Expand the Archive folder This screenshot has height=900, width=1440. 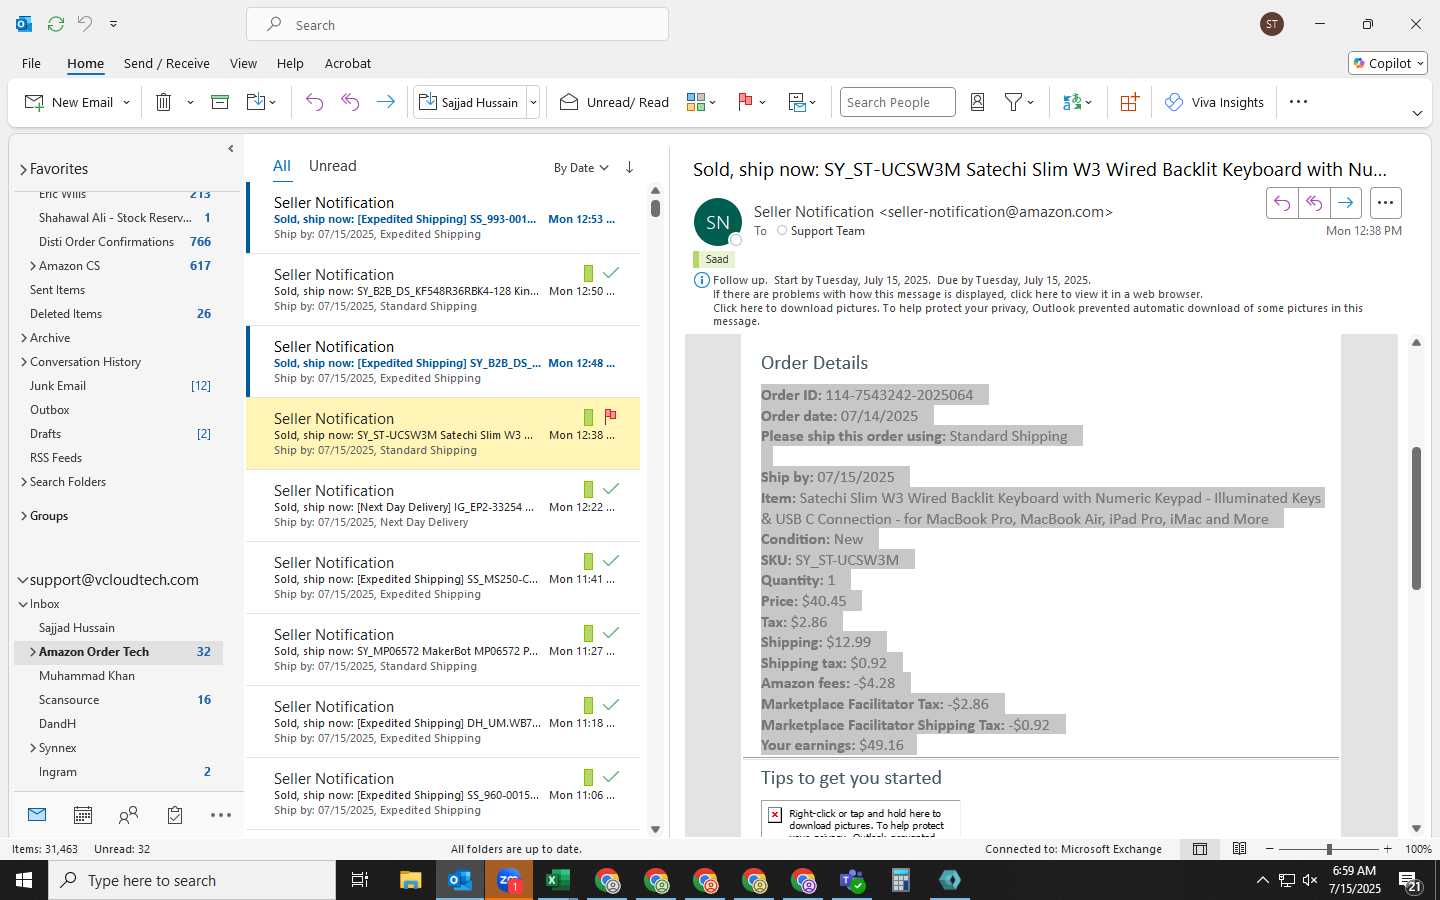[x=24, y=338]
